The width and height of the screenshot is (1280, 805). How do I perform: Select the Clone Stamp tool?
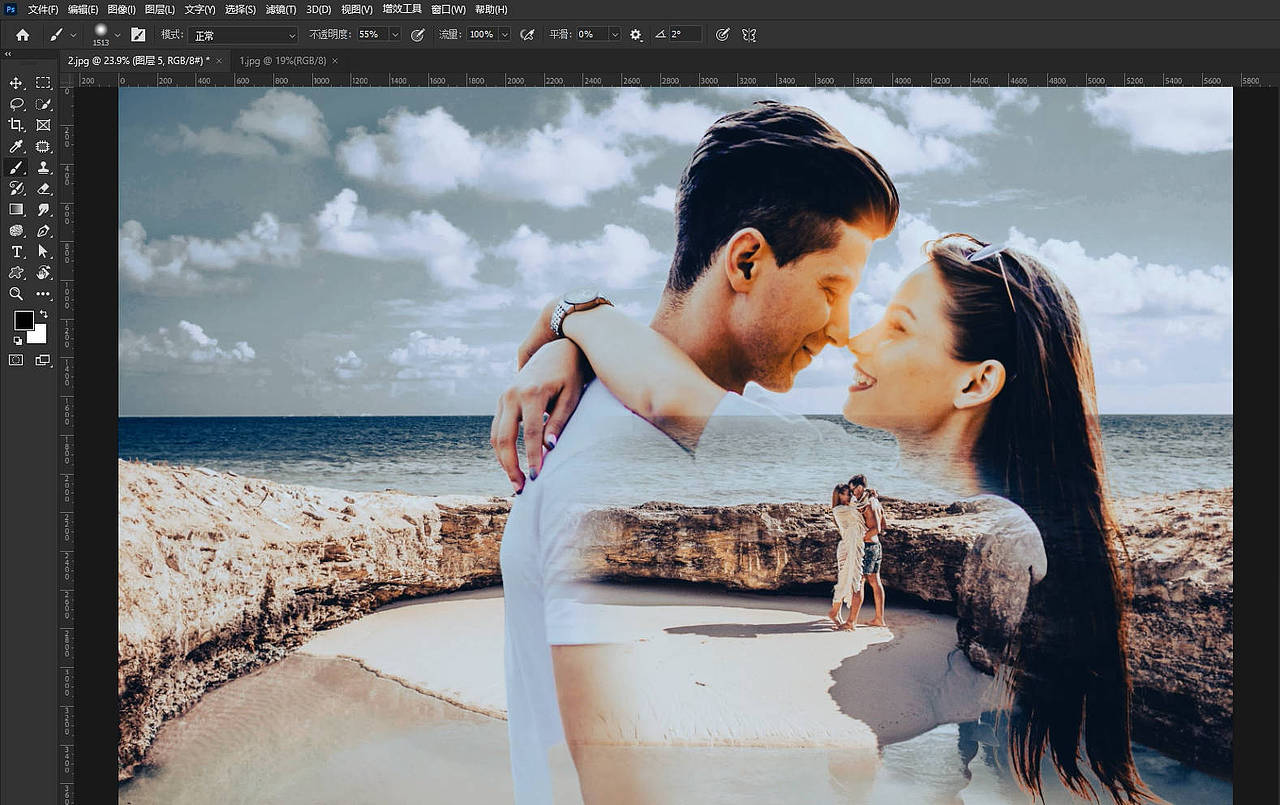[43, 168]
